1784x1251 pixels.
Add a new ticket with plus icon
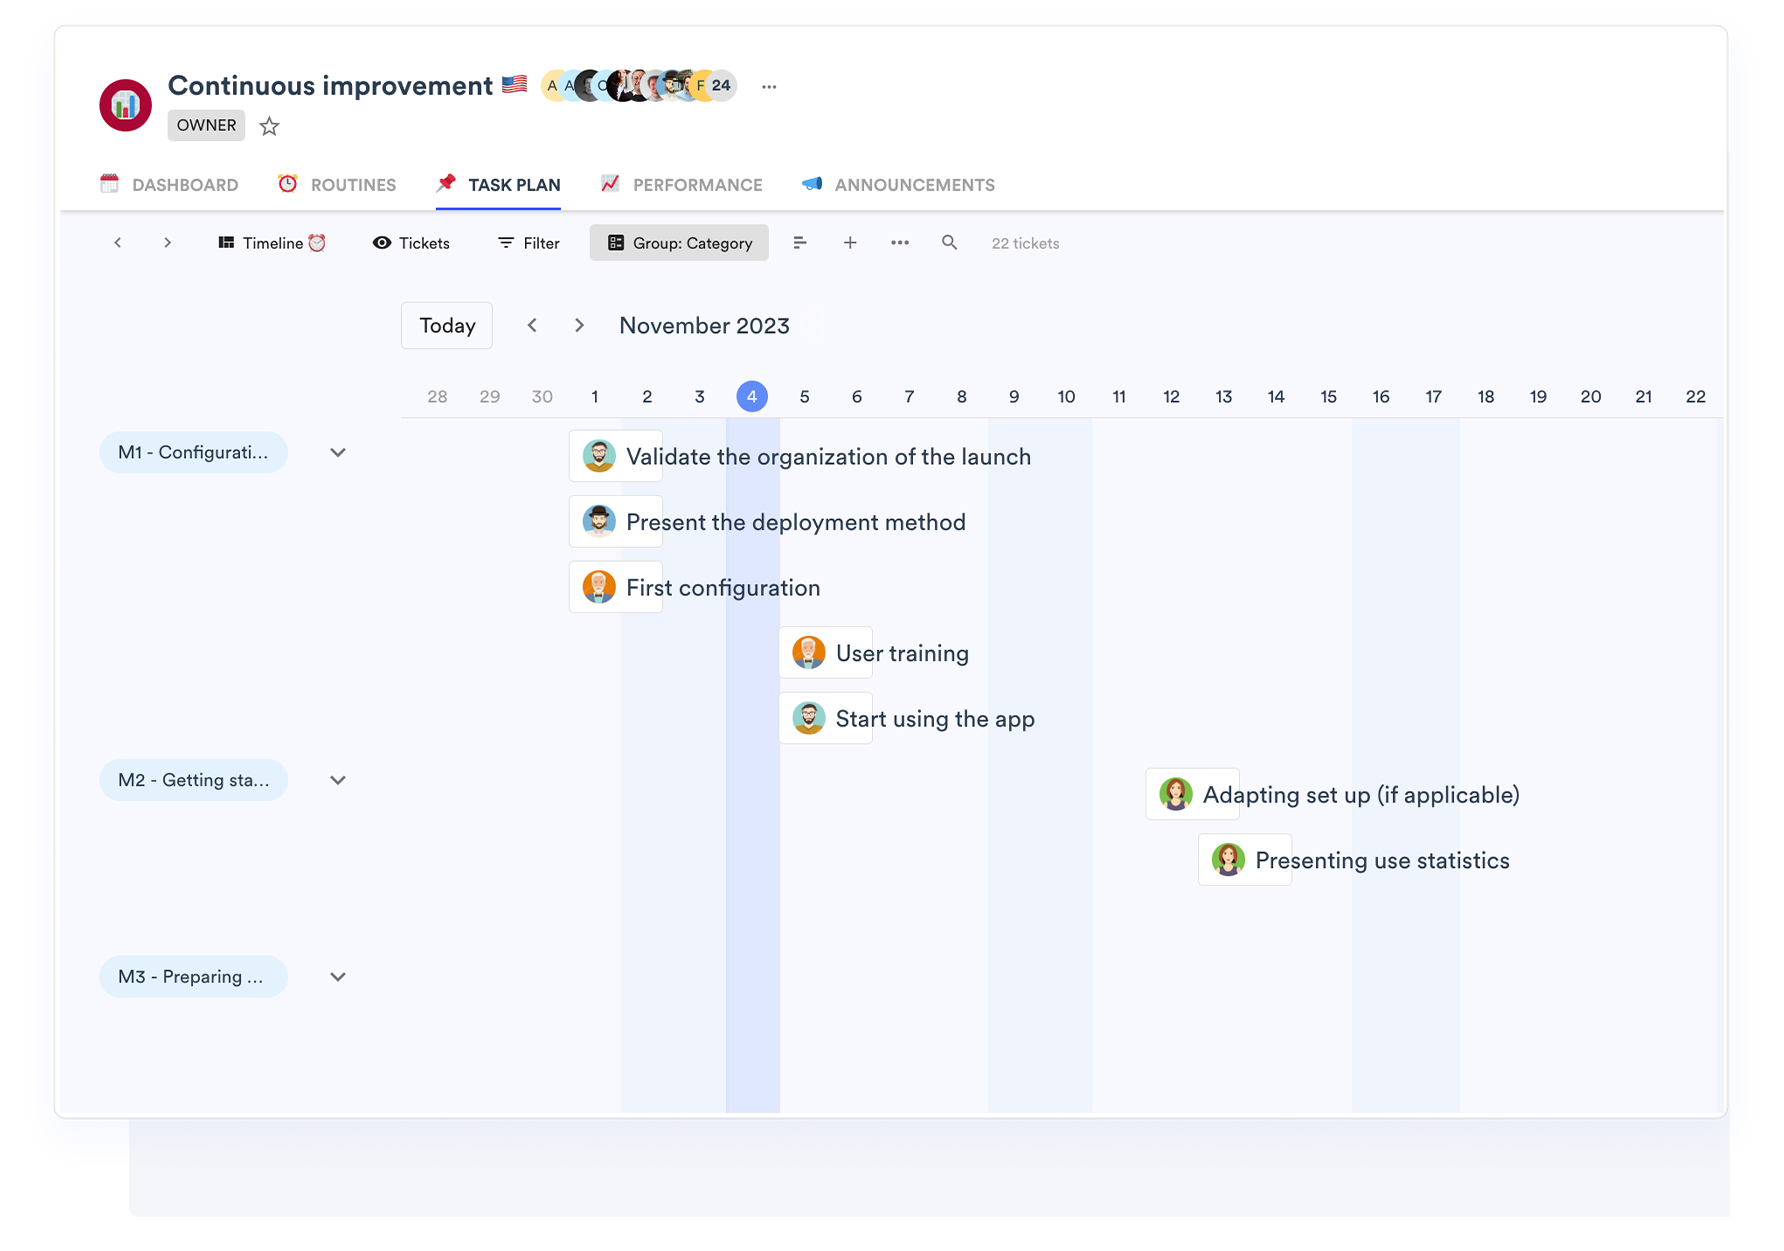[849, 243]
